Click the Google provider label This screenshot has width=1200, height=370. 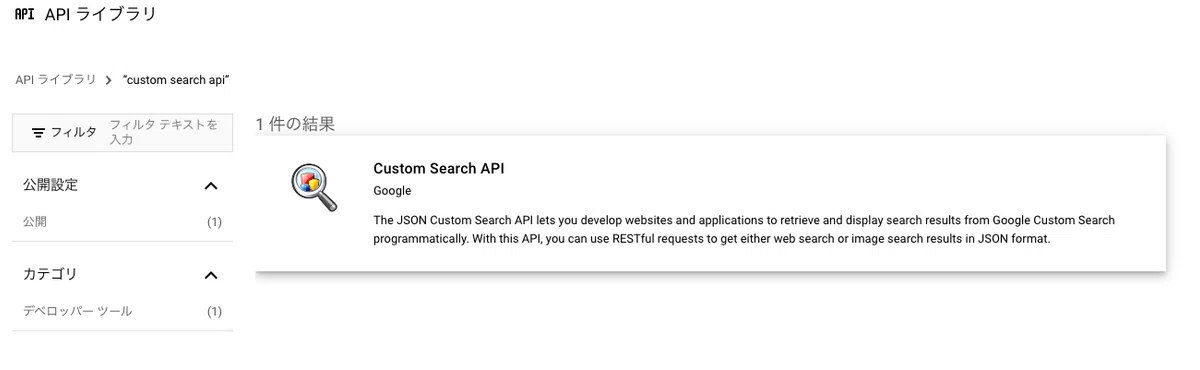pos(392,191)
